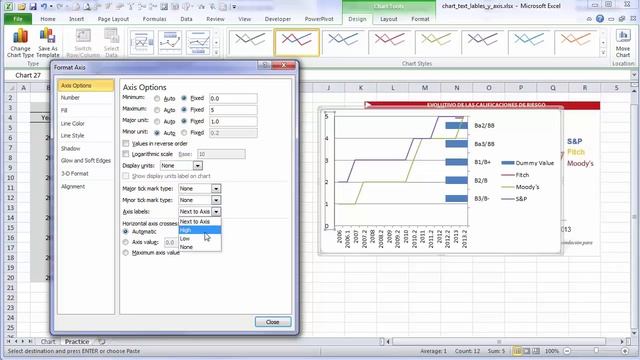Viewport: 640px width, 360px height.
Task: Select Maximum axis value radio button
Action: (126, 253)
